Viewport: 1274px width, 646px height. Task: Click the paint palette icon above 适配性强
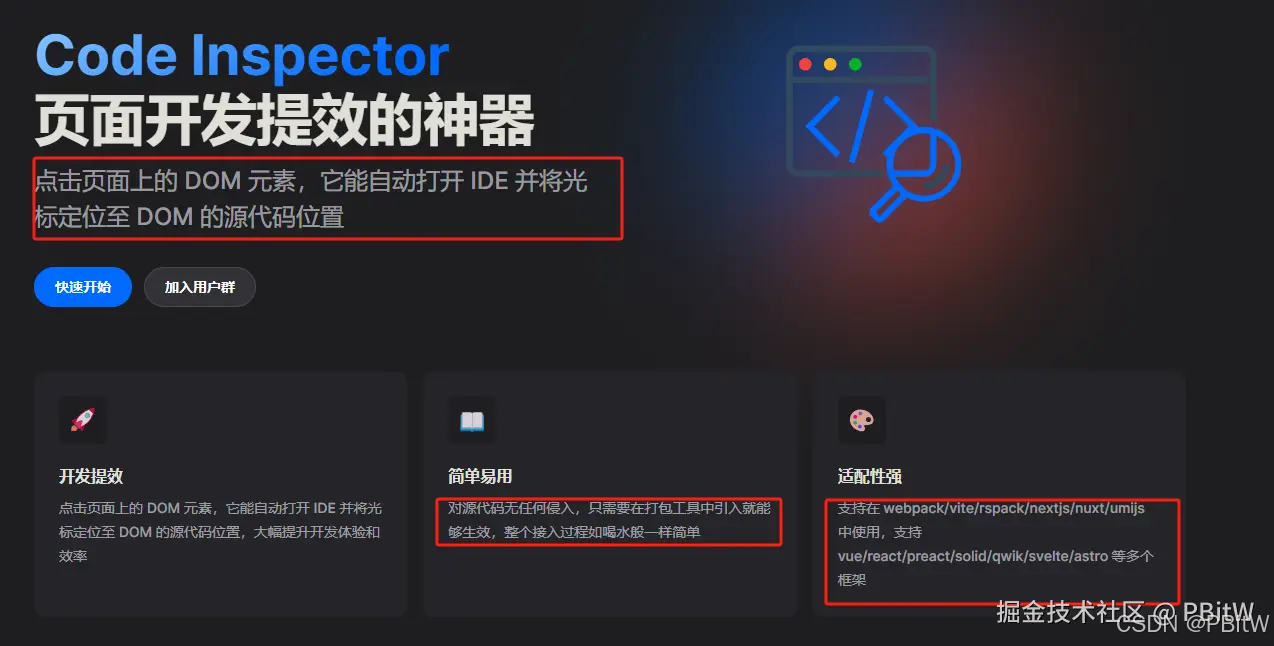(x=862, y=421)
